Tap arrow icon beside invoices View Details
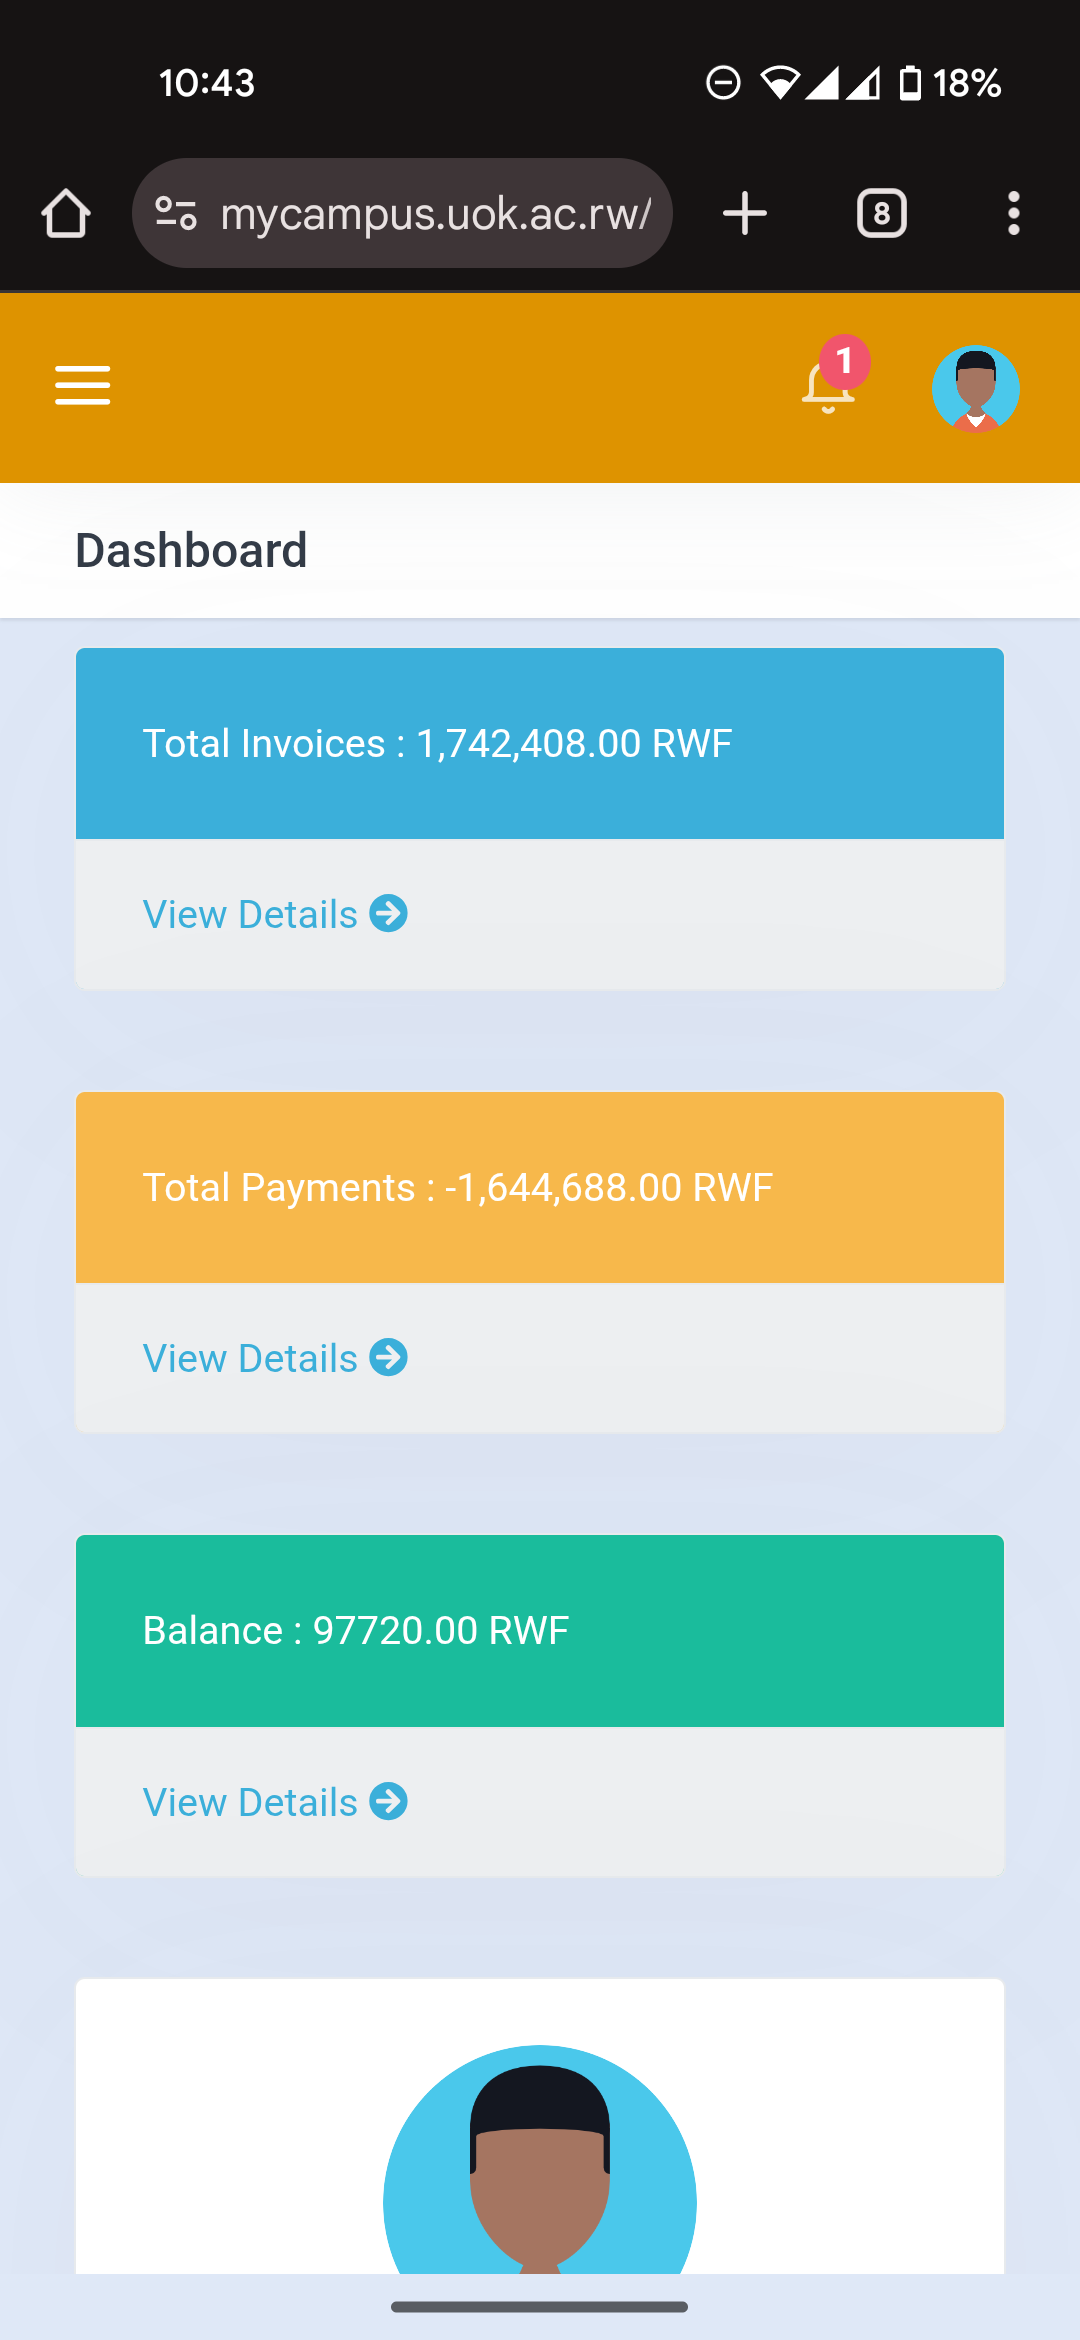The width and height of the screenshot is (1080, 2340). 388,913
